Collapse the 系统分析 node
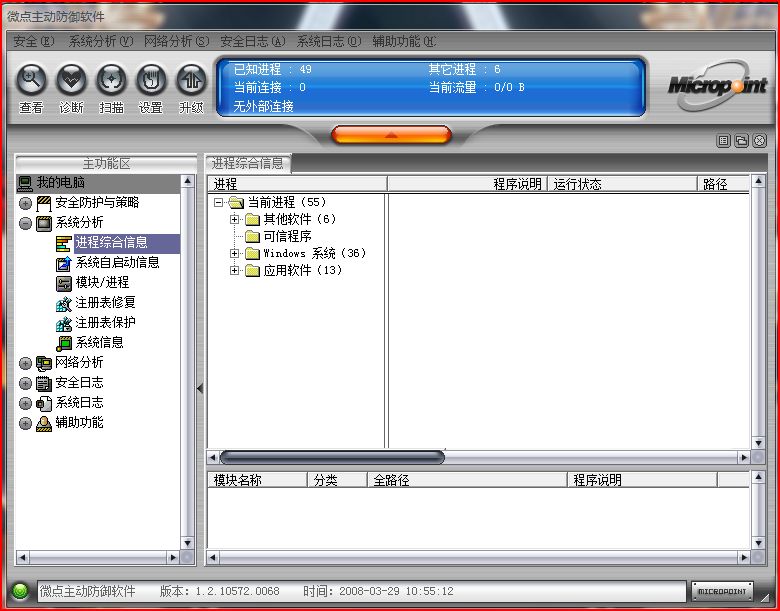The width and height of the screenshot is (780, 611). click(x=25, y=223)
